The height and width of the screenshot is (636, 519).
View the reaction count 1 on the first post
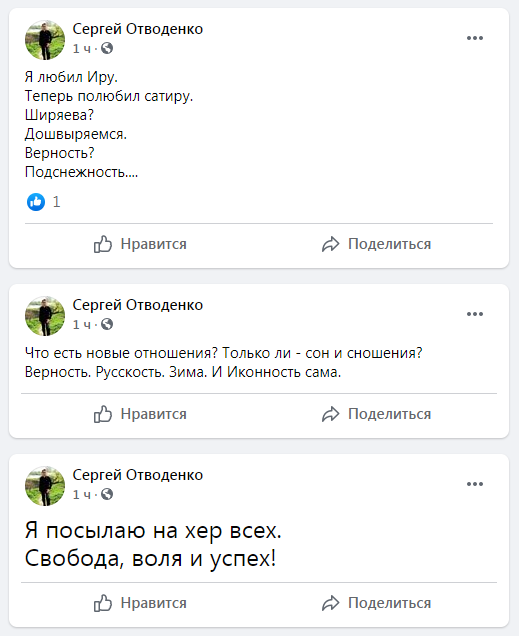56,202
